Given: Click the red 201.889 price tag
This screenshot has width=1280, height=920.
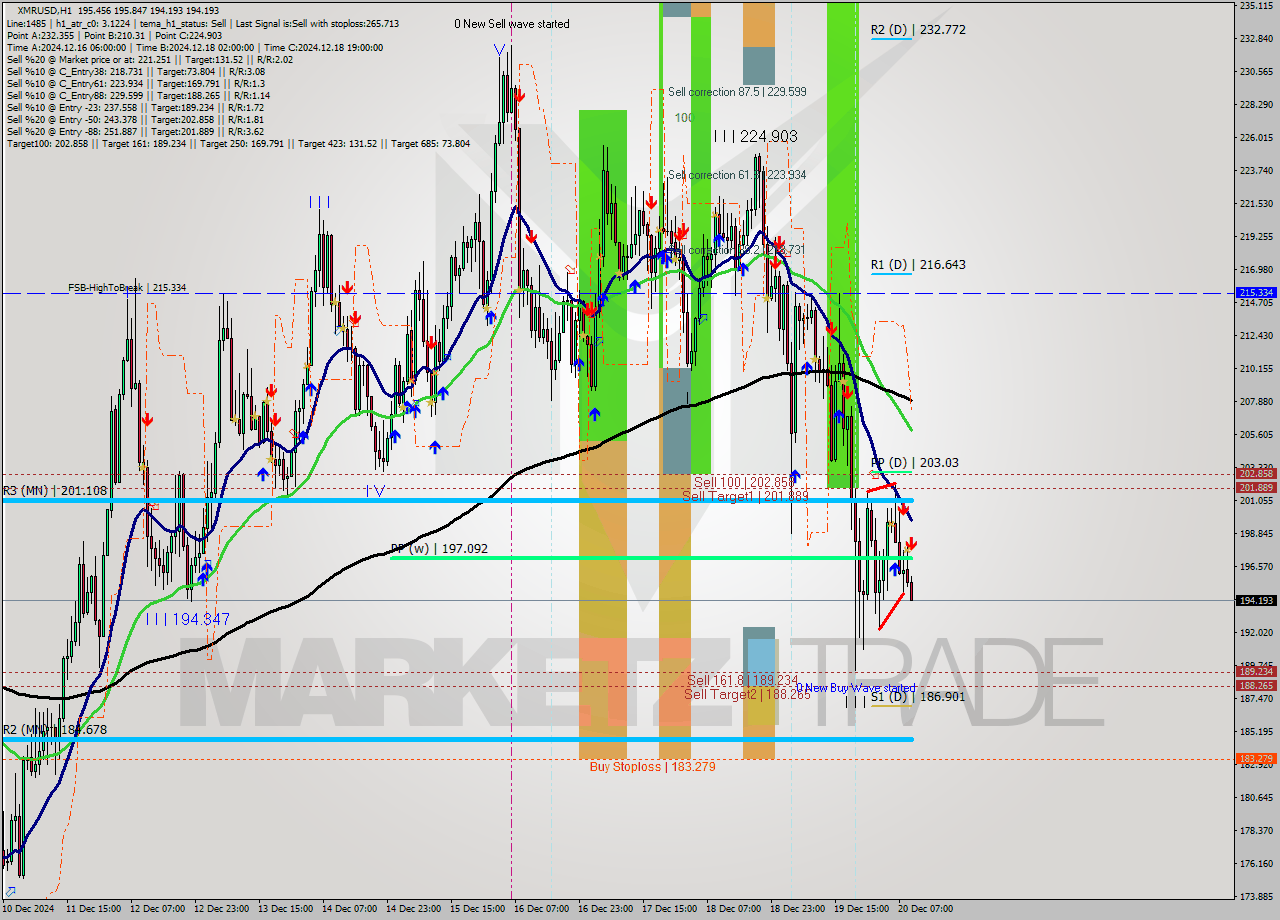Looking at the screenshot, I should pyautogui.click(x=1256, y=487).
